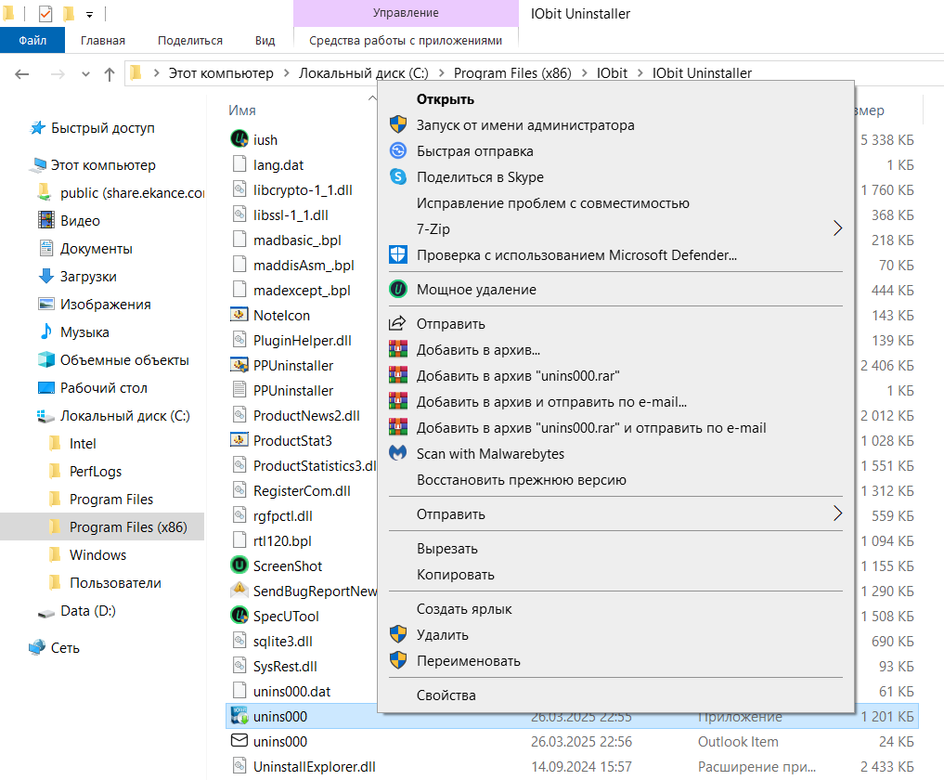Viewport: 944px width, 780px height.
Task: Select the iush application icon in the file list
Action: [x=239, y=139]
